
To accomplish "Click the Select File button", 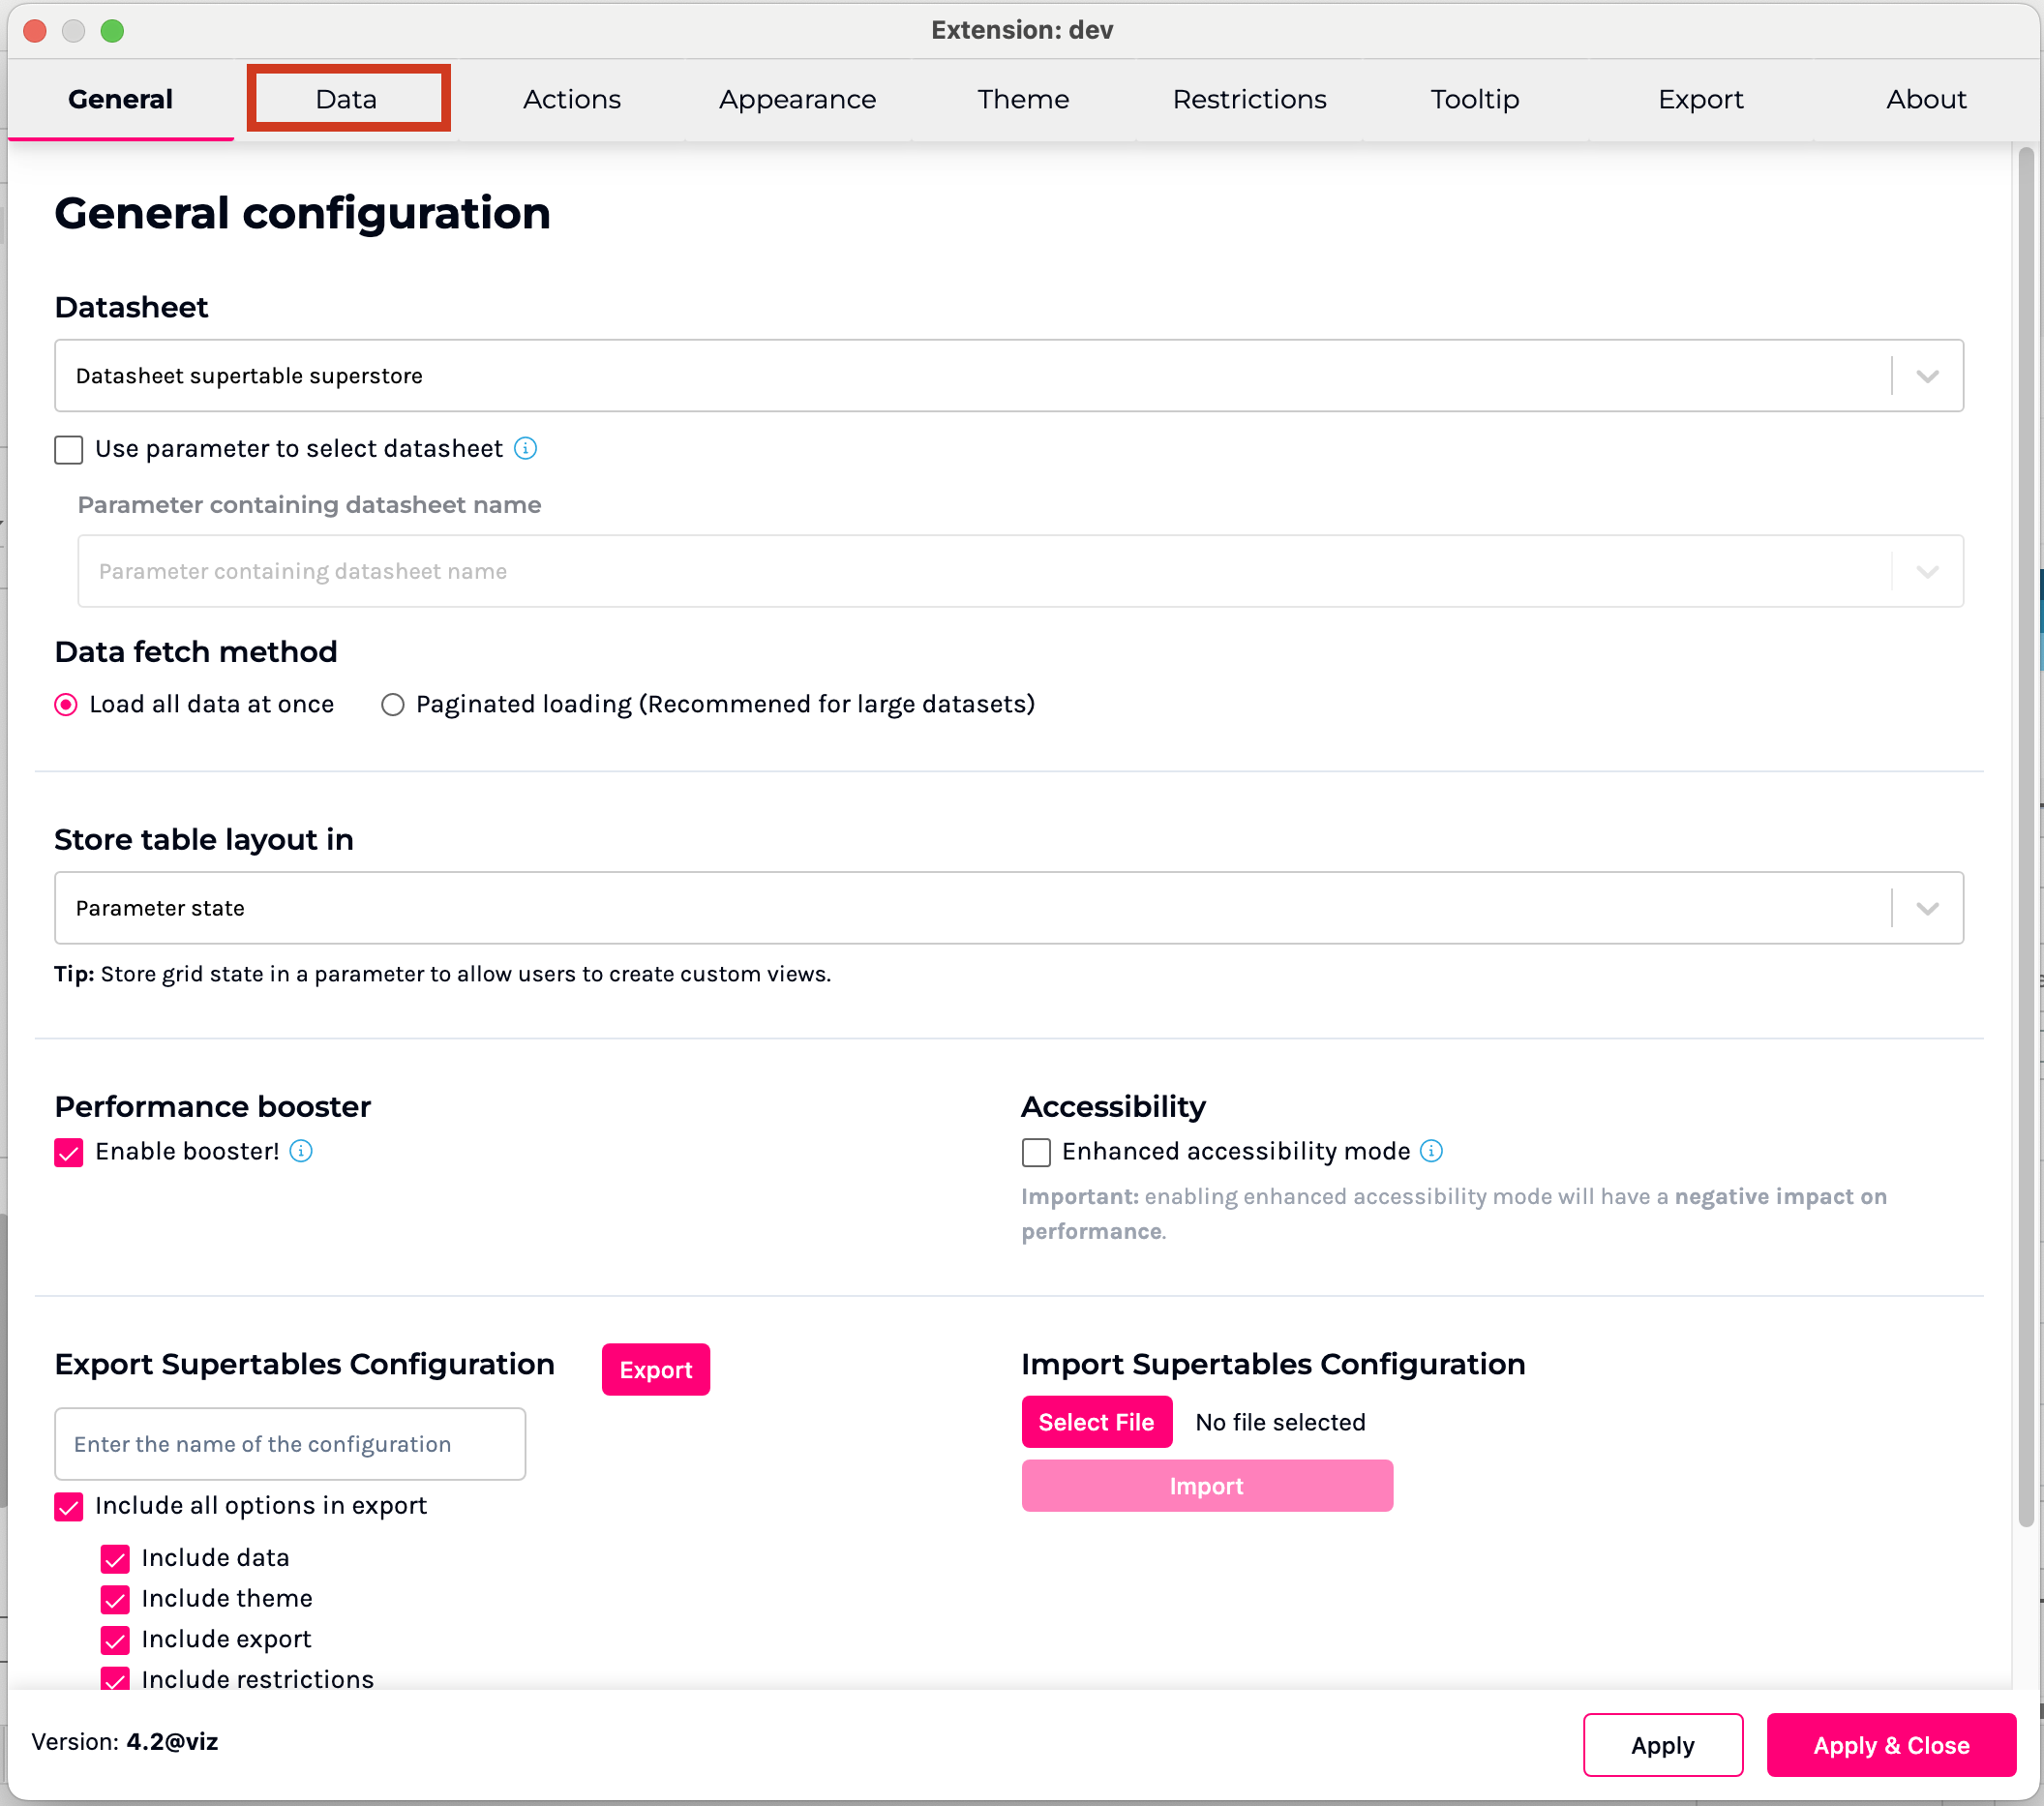I will (x=1096, y=1422).
